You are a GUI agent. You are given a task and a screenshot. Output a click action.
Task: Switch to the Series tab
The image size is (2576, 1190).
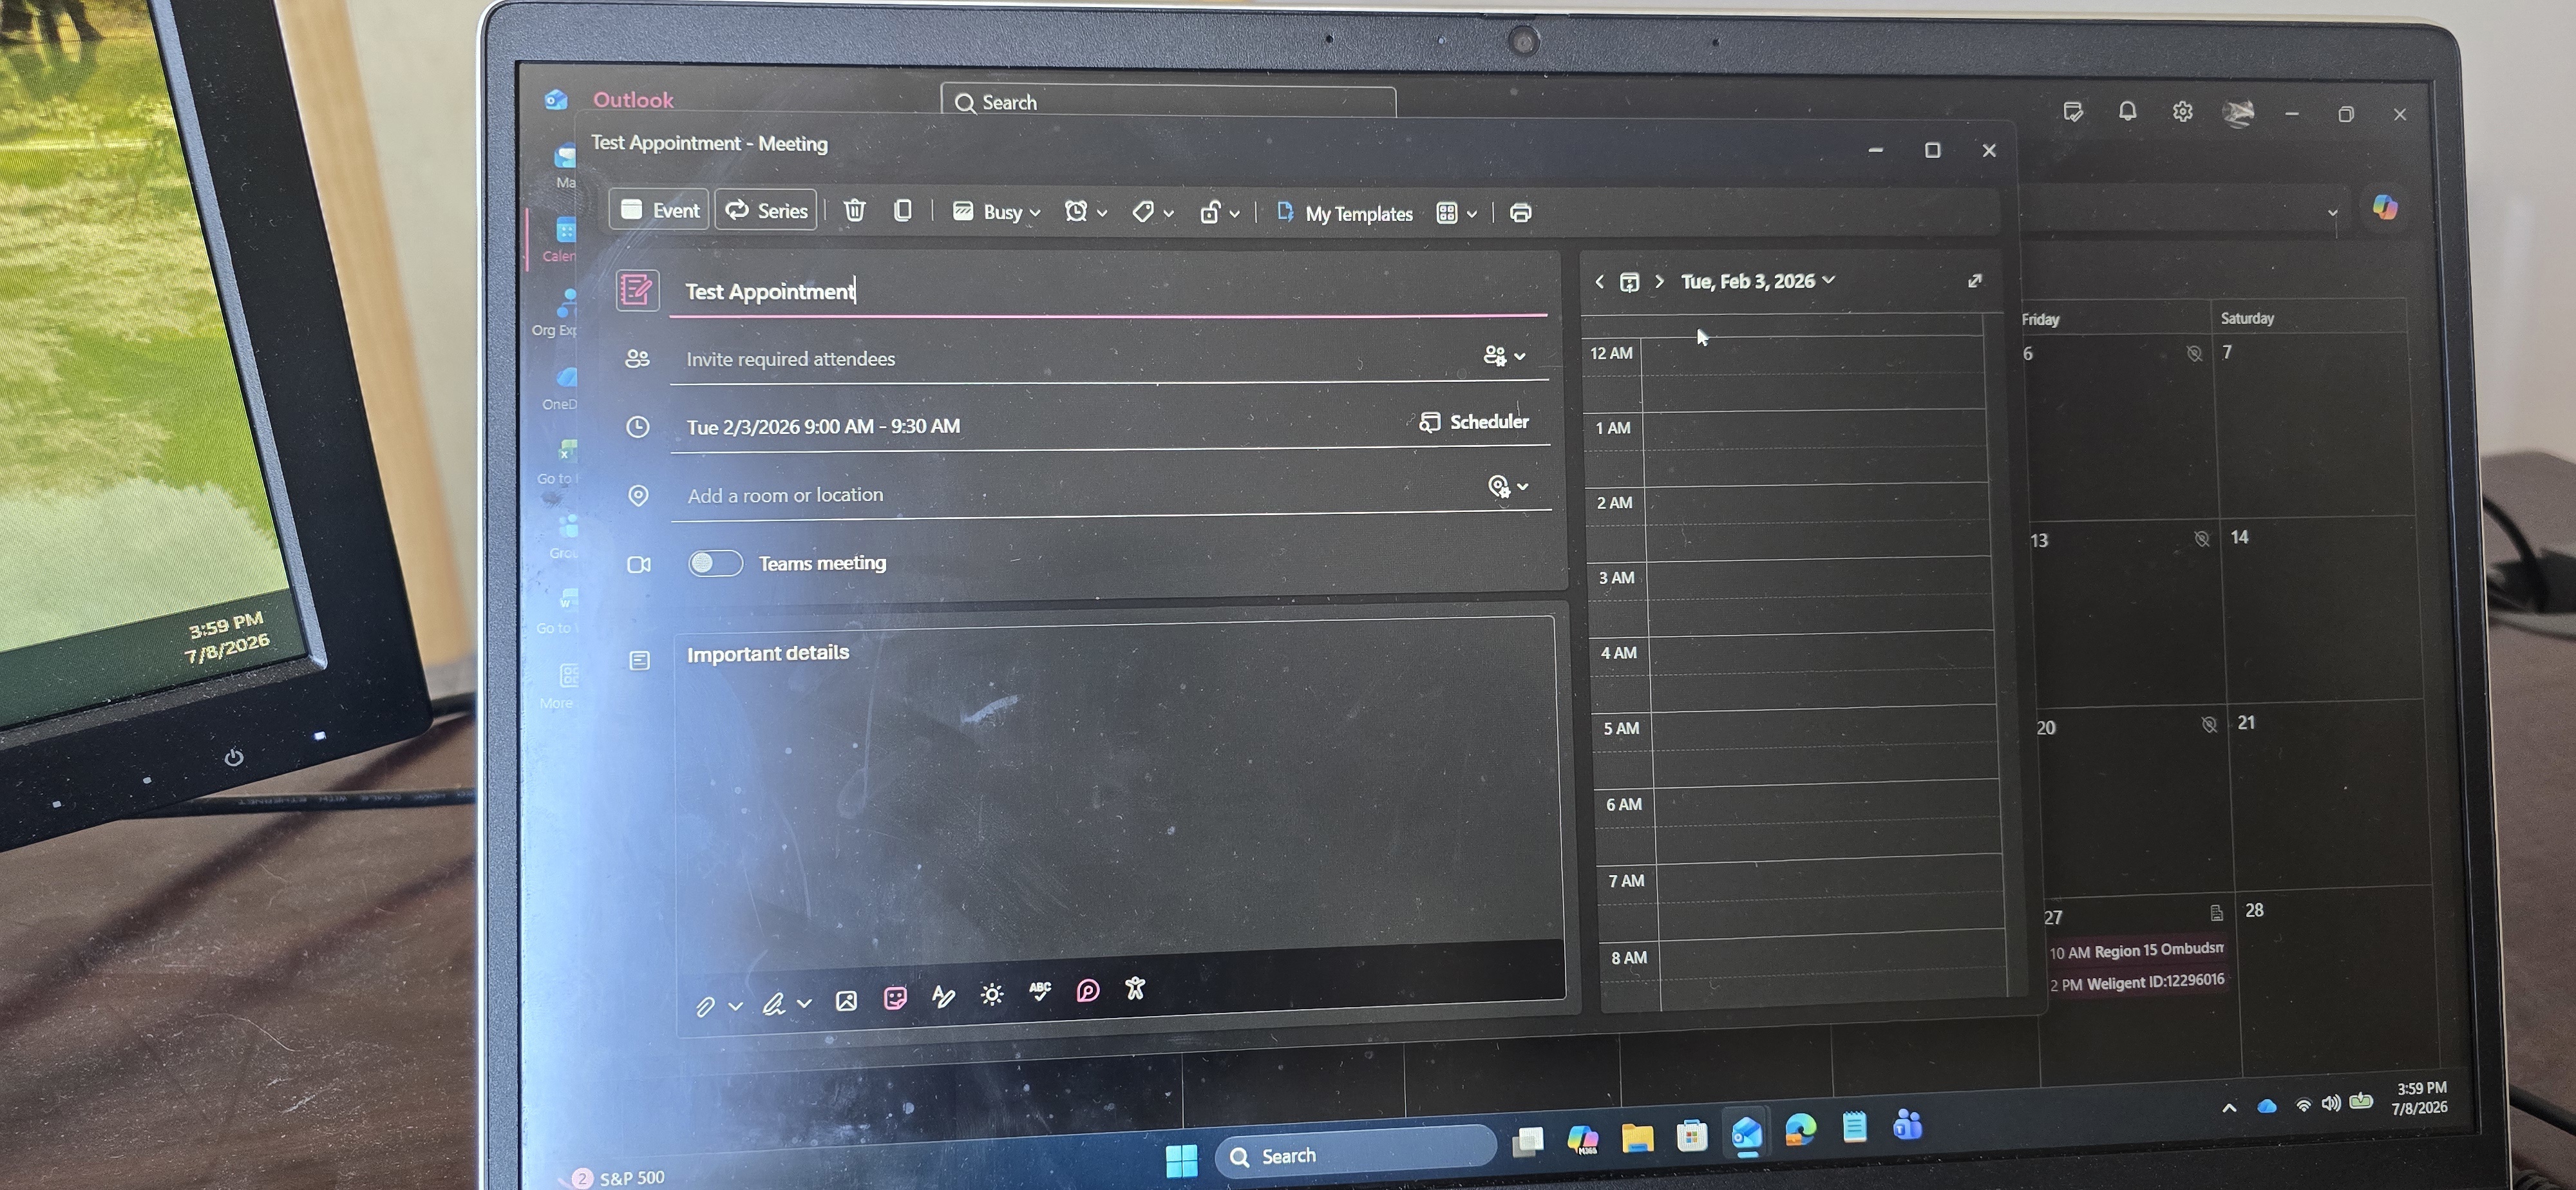point(766,210)
